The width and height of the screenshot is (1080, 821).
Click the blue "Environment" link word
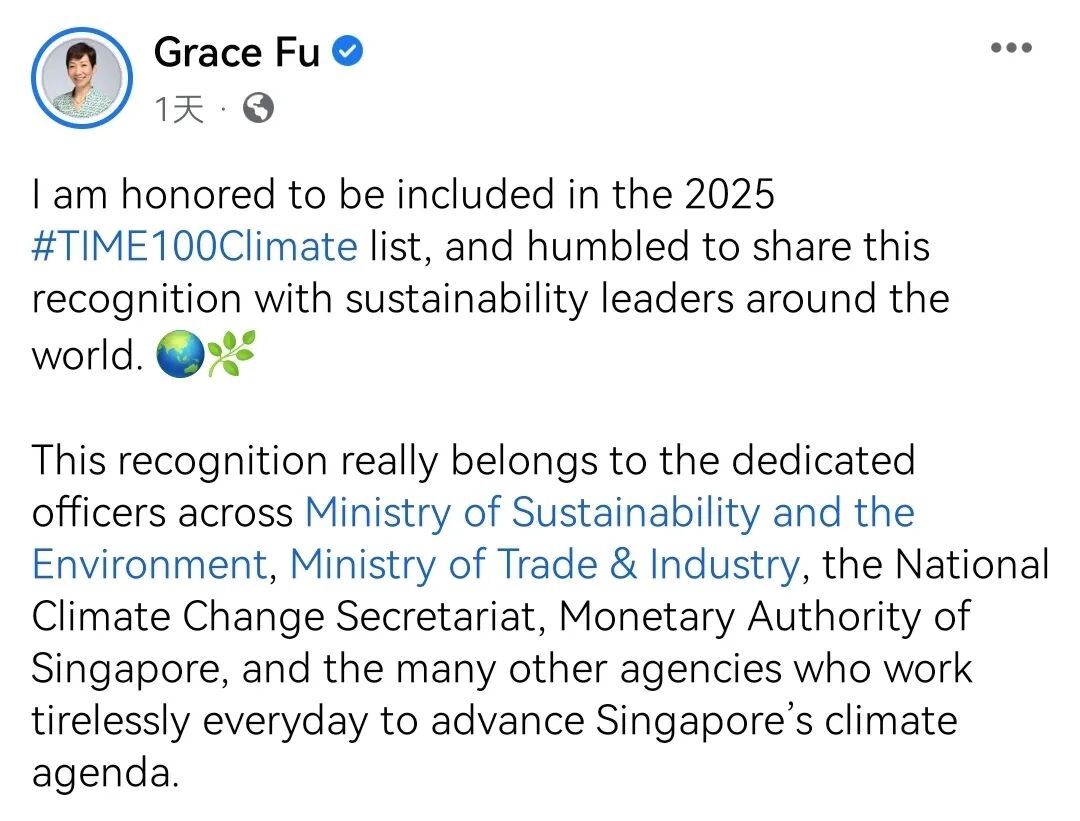[x=149, y=565]
